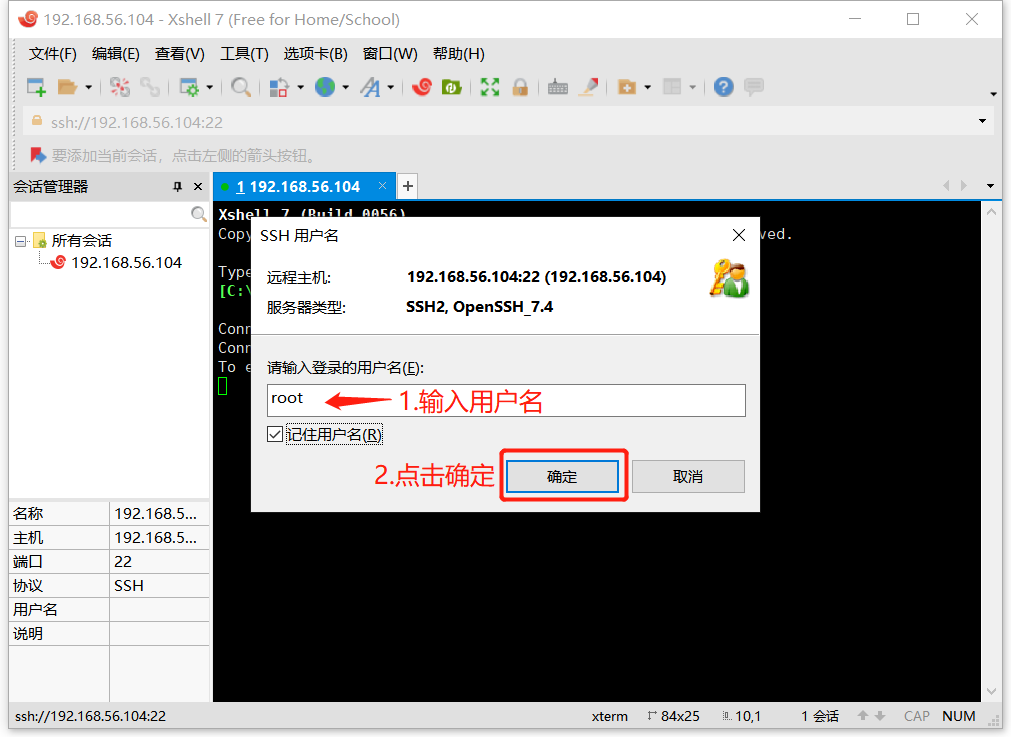The image size is (1011, 737).
Task: Open session properties via the gear icon
Action: (188, 87)
